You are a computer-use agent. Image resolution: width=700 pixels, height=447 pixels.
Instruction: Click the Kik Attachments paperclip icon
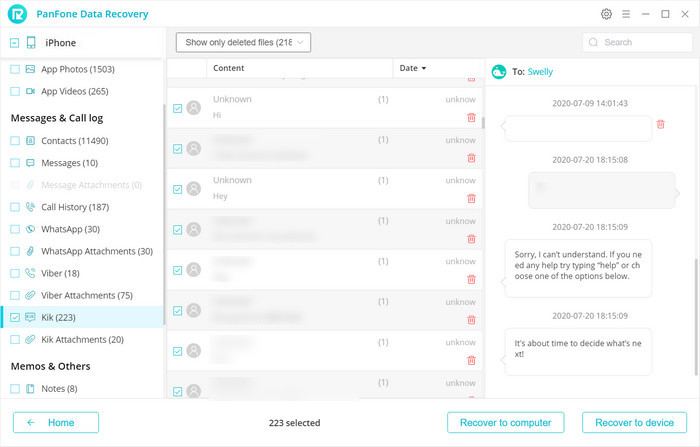pos(30,339)
